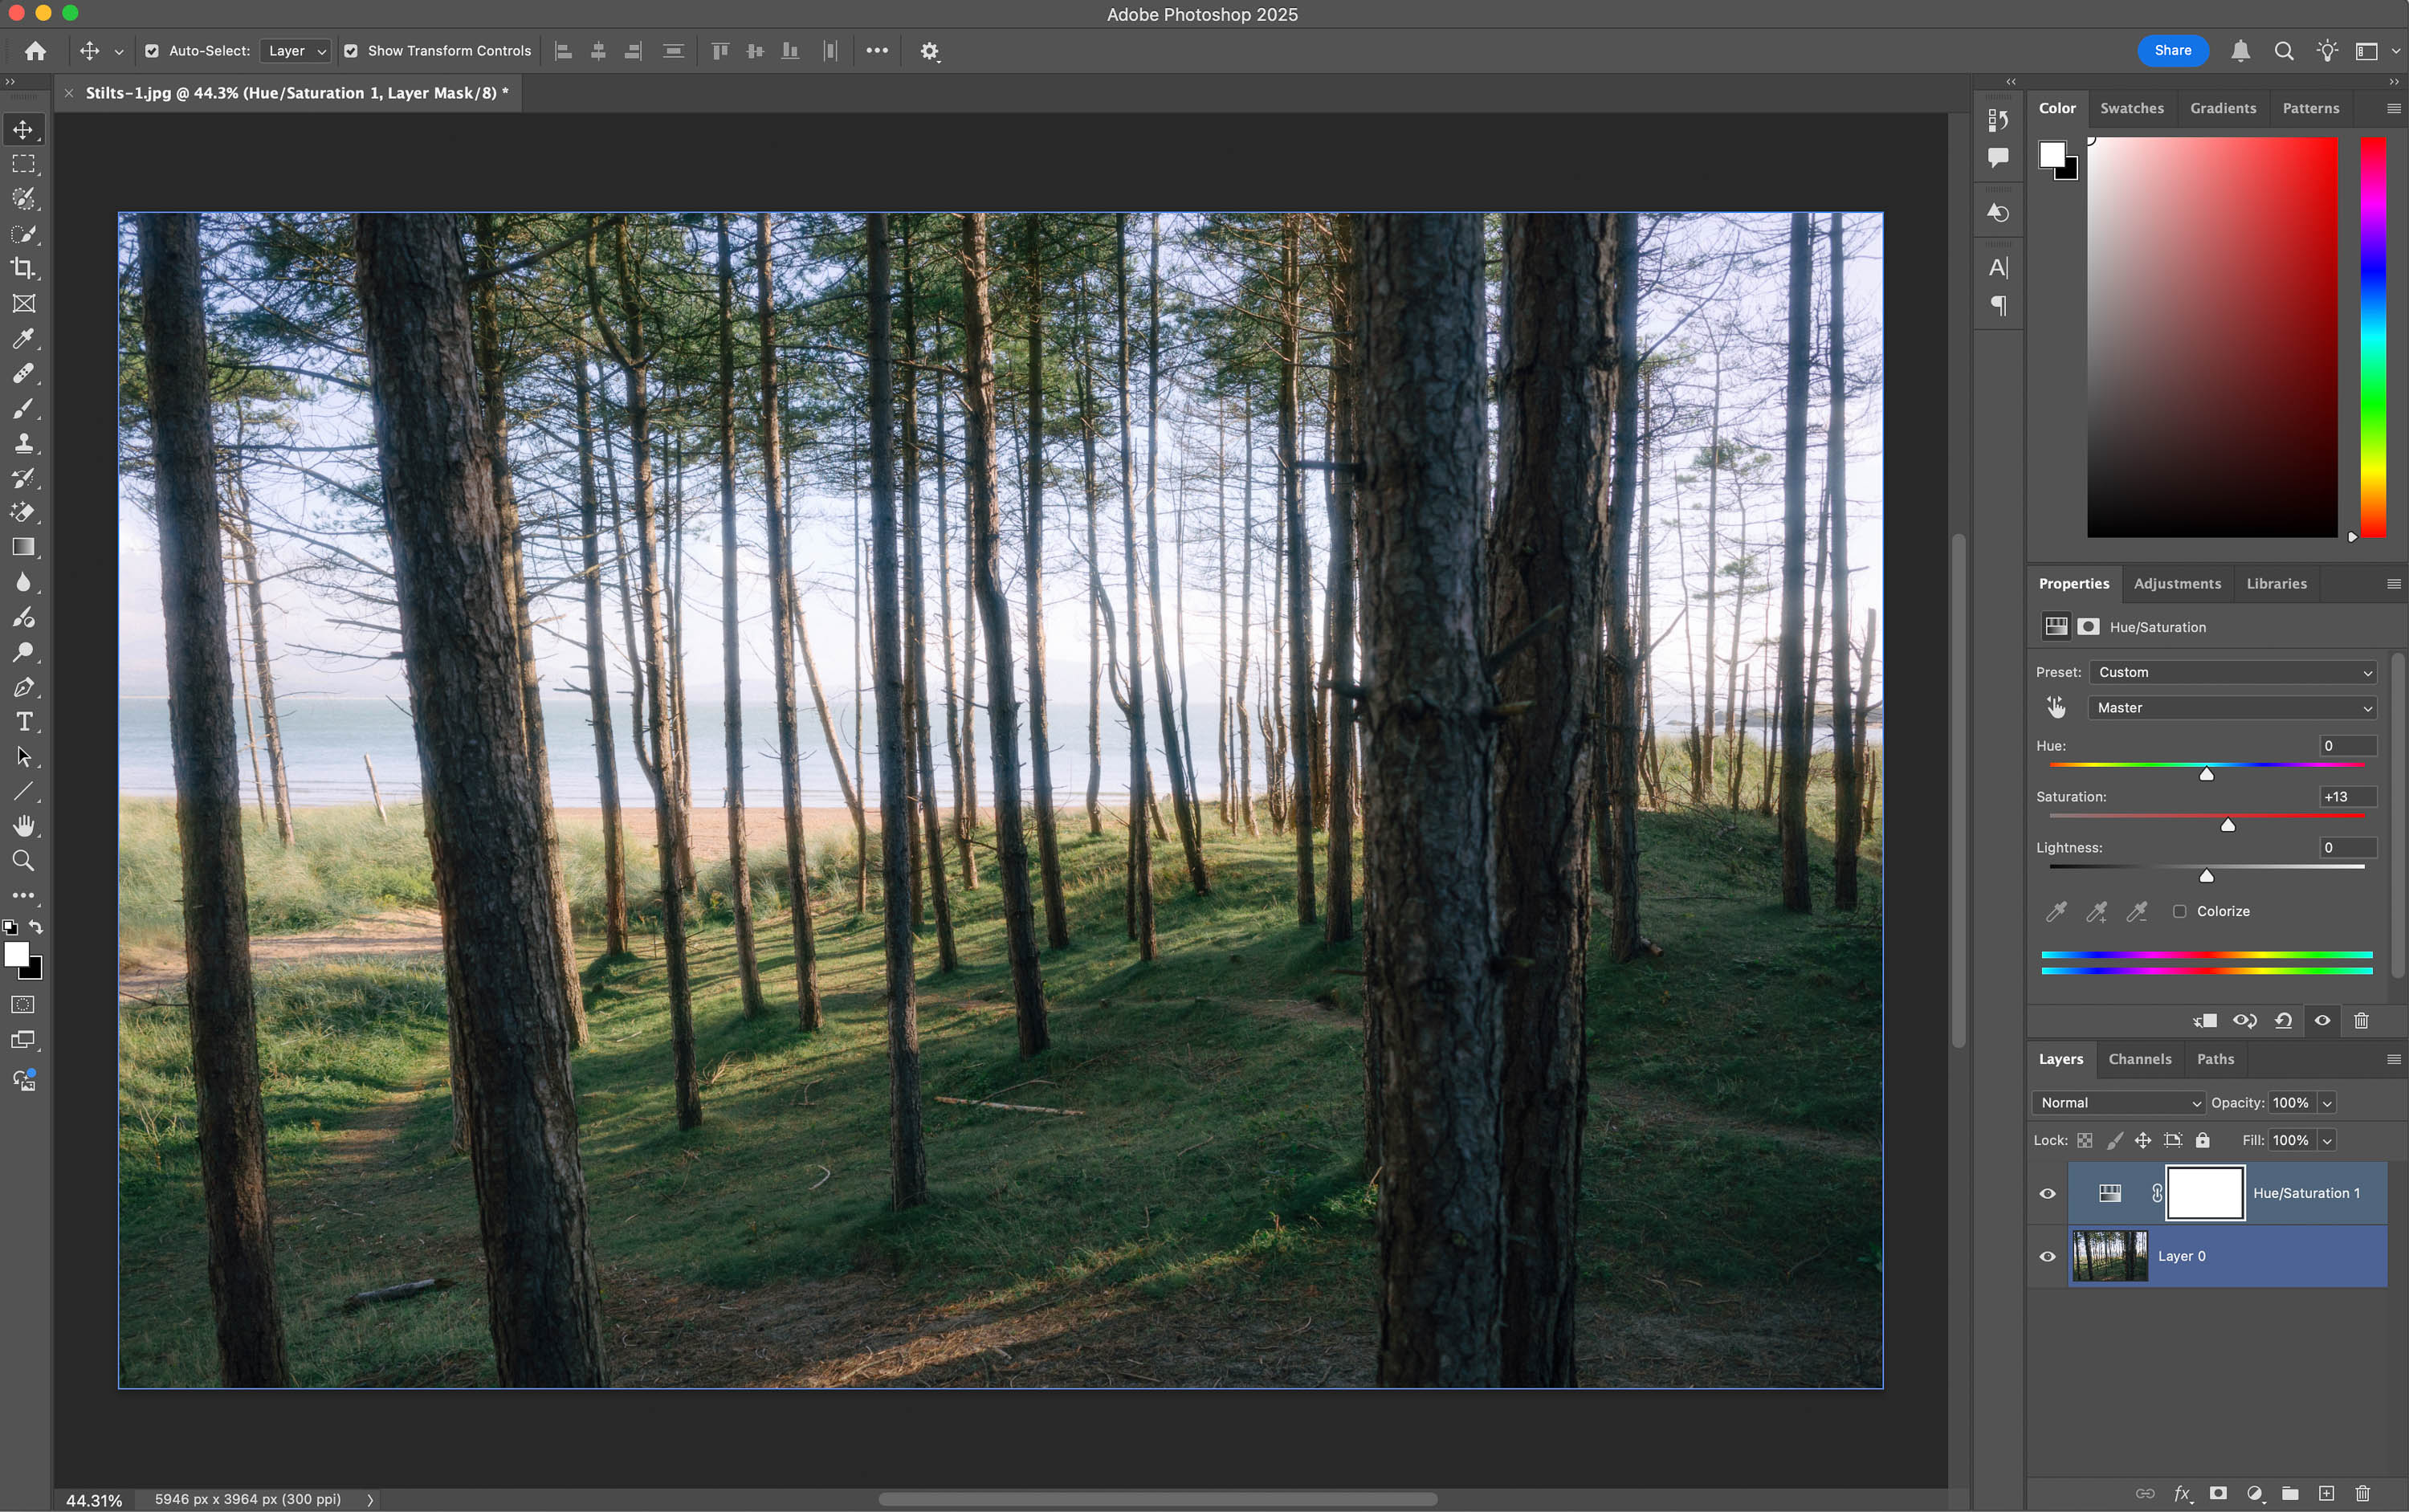Activate the on-image adjustment hand tool

(x=2056, y=708)
